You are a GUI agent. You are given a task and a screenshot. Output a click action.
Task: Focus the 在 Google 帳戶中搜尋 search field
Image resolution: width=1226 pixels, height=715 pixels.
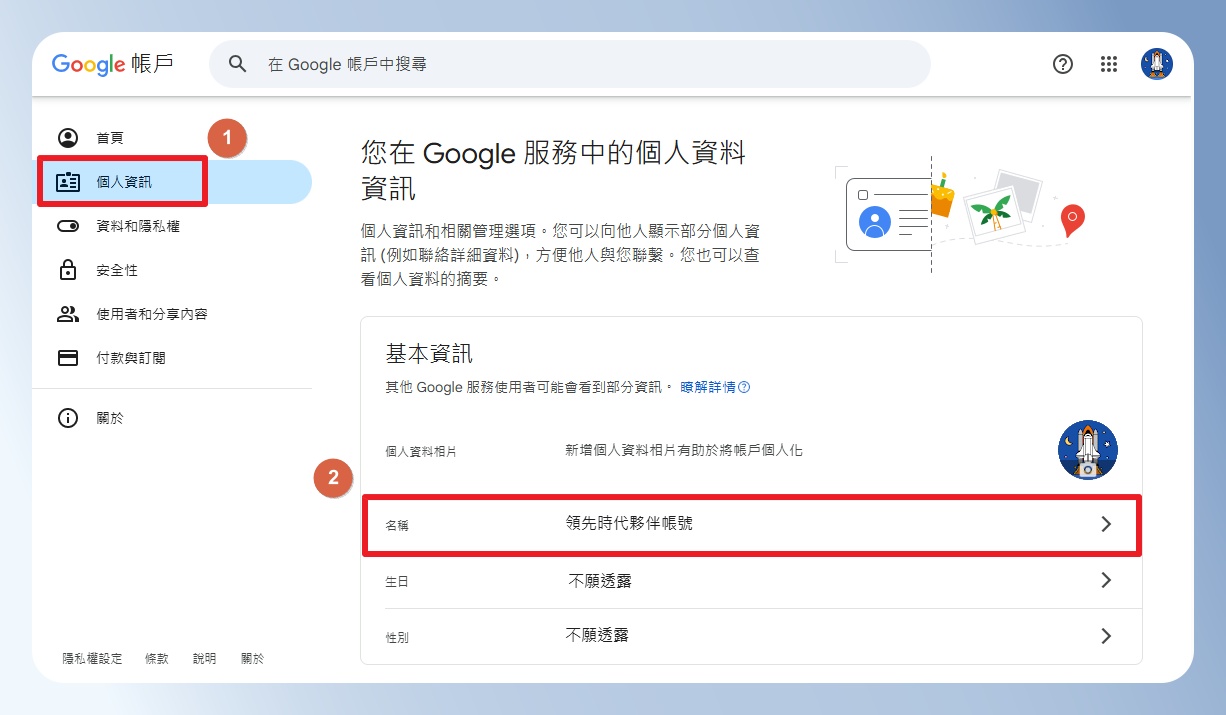pyautogui.click(x=570, y=64)
